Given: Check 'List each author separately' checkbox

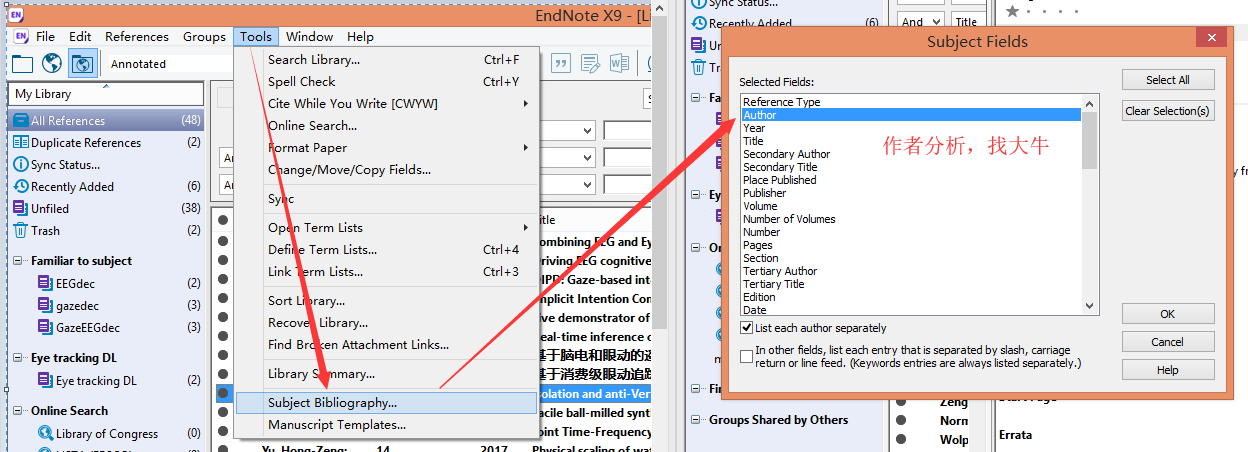Looking at the screenshot, I should click(x=747, y=328).
